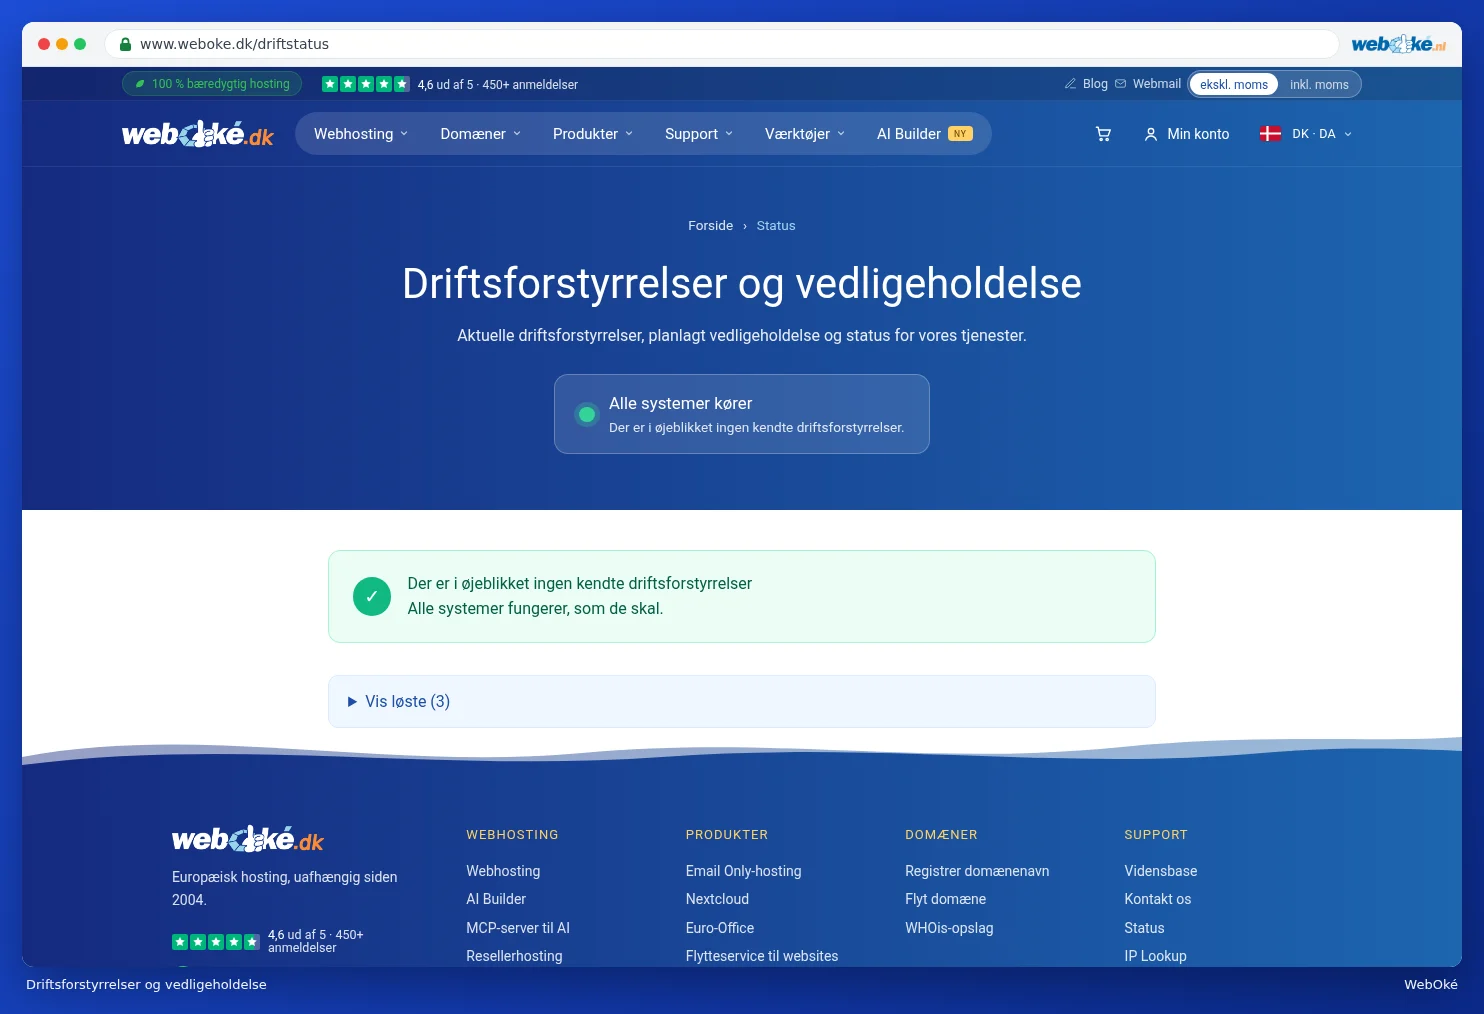
Task: Click the Min konto user icon
Action: [1151, 134]
